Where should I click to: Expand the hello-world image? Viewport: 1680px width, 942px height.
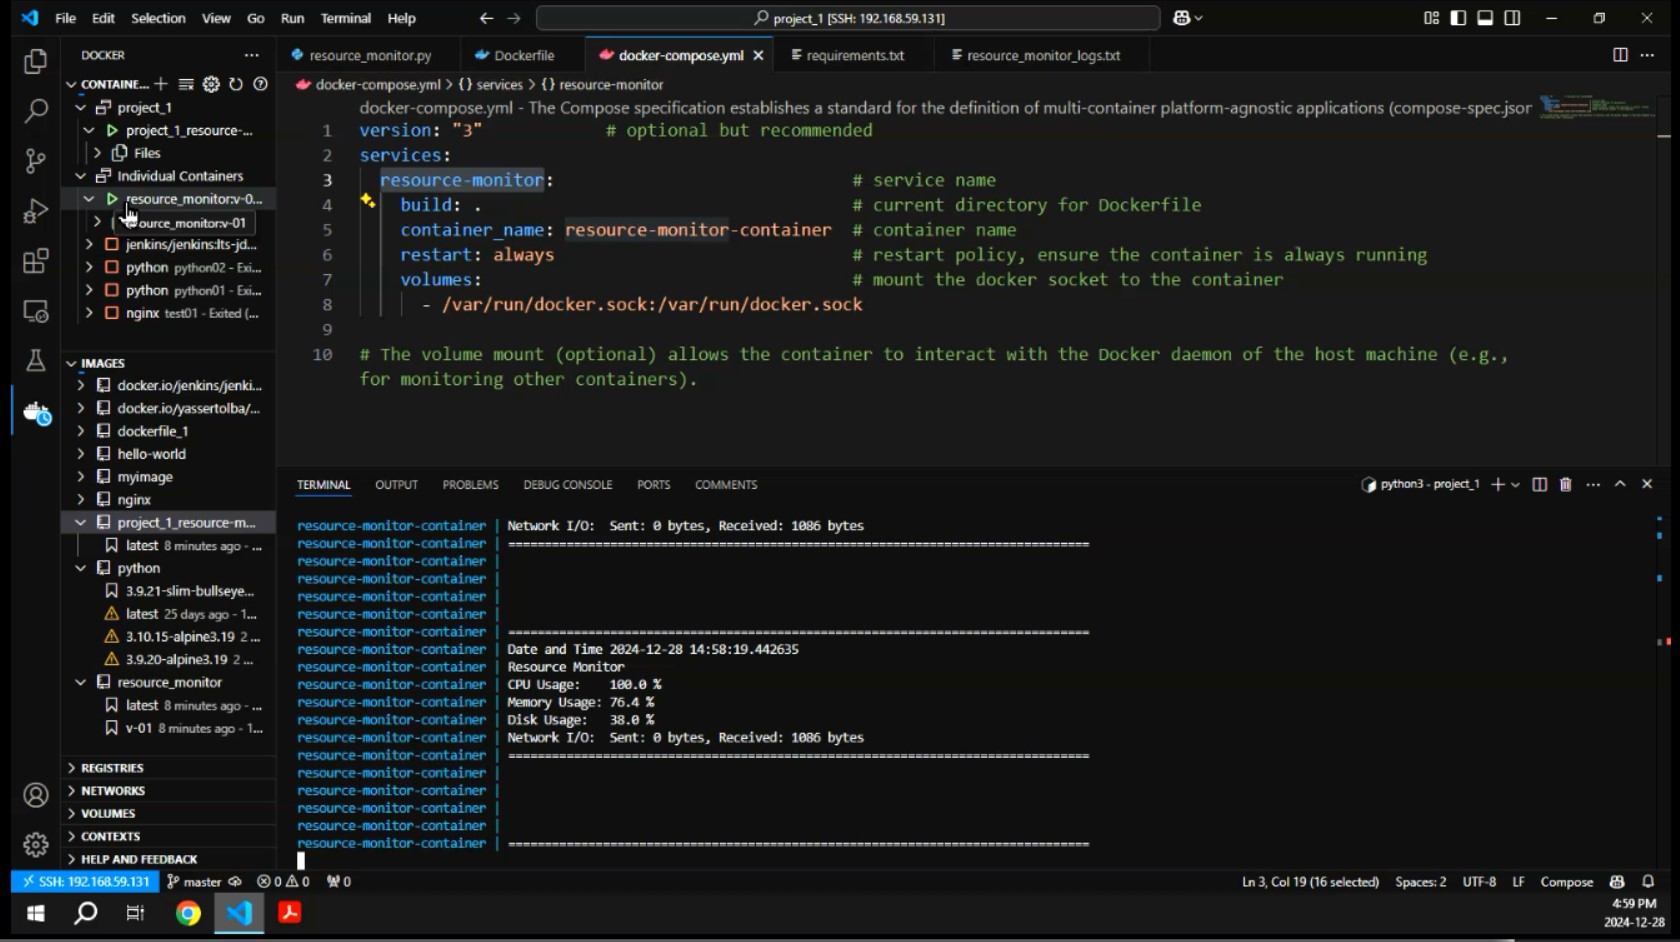click(x=81, y=454)
